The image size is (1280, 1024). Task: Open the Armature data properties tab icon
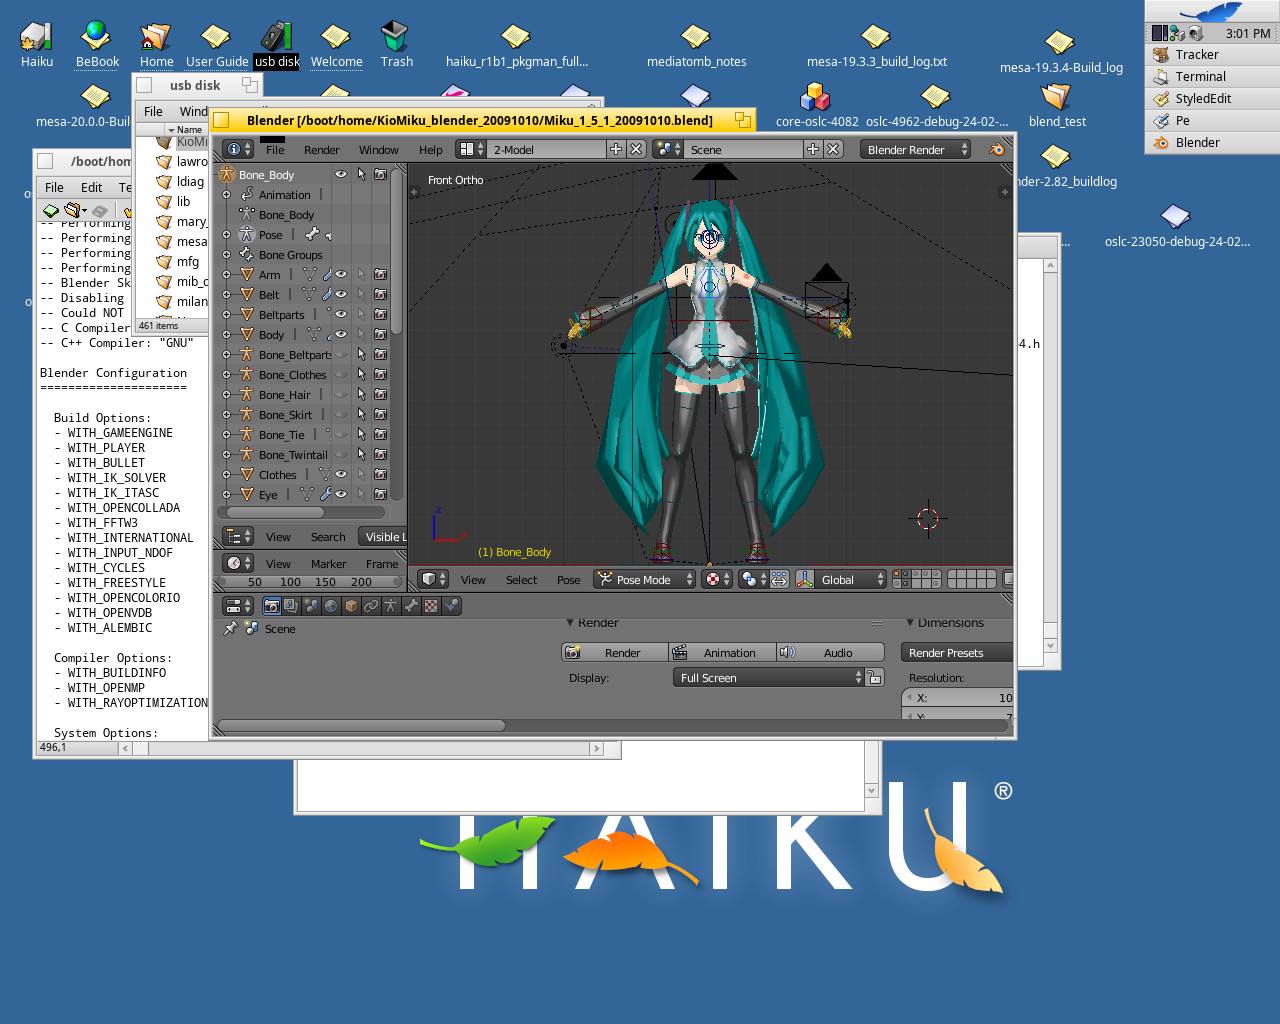[x=391, y=606]
